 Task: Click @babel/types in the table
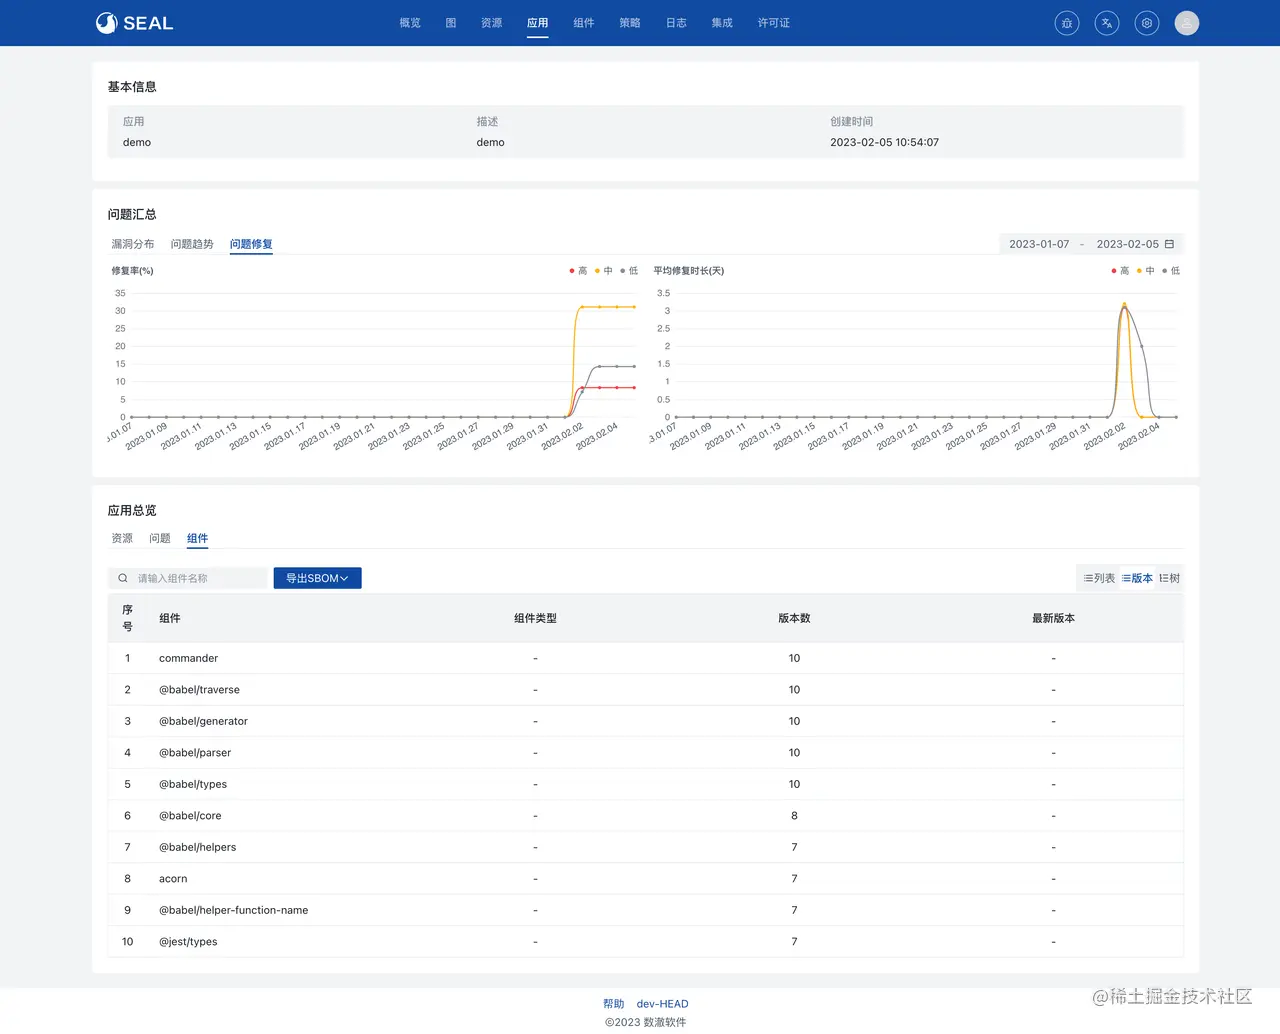[x=193, y=784]
